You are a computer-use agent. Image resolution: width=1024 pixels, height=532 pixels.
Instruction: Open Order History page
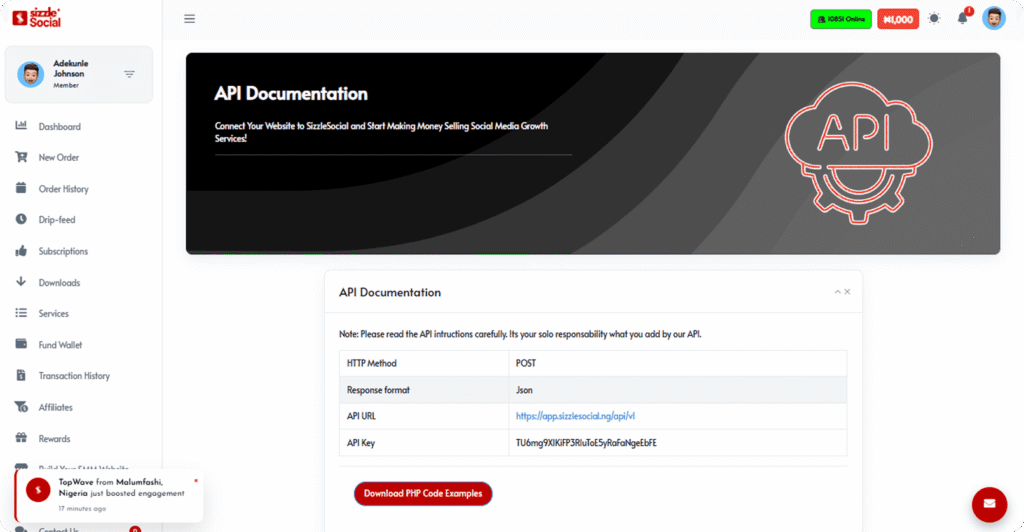point(63,189)
